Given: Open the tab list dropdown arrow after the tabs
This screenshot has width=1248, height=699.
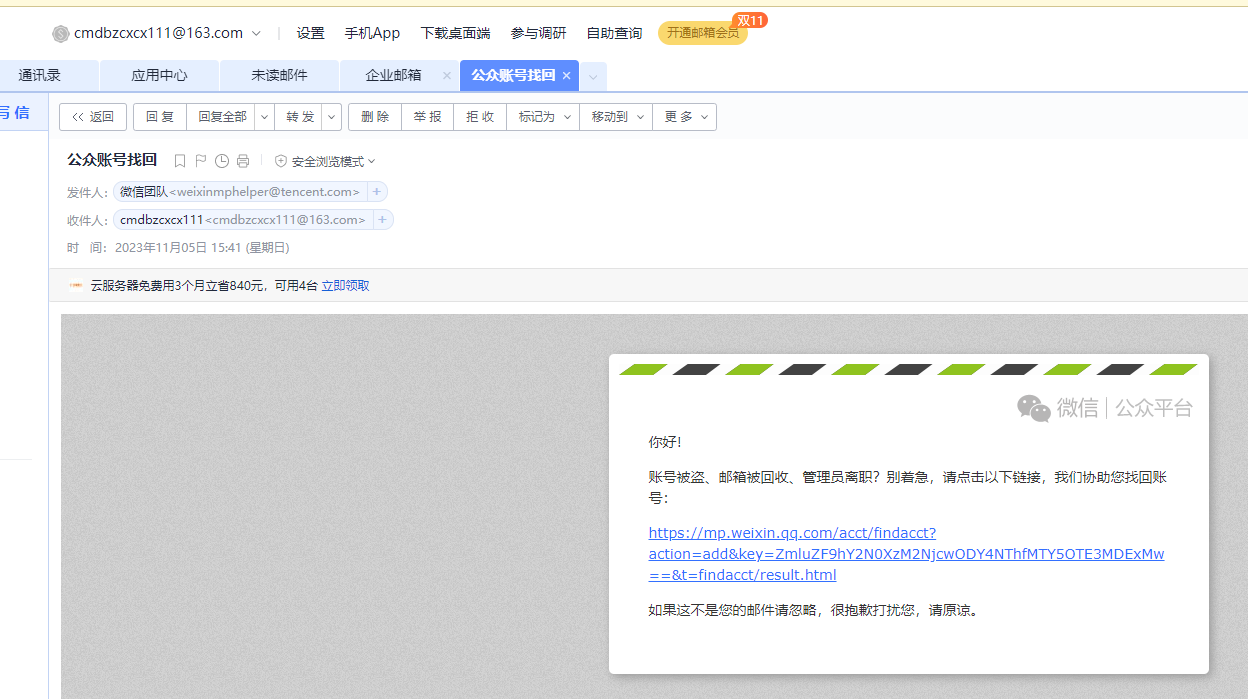Looking at the screenshot, I should pos(593,77).
